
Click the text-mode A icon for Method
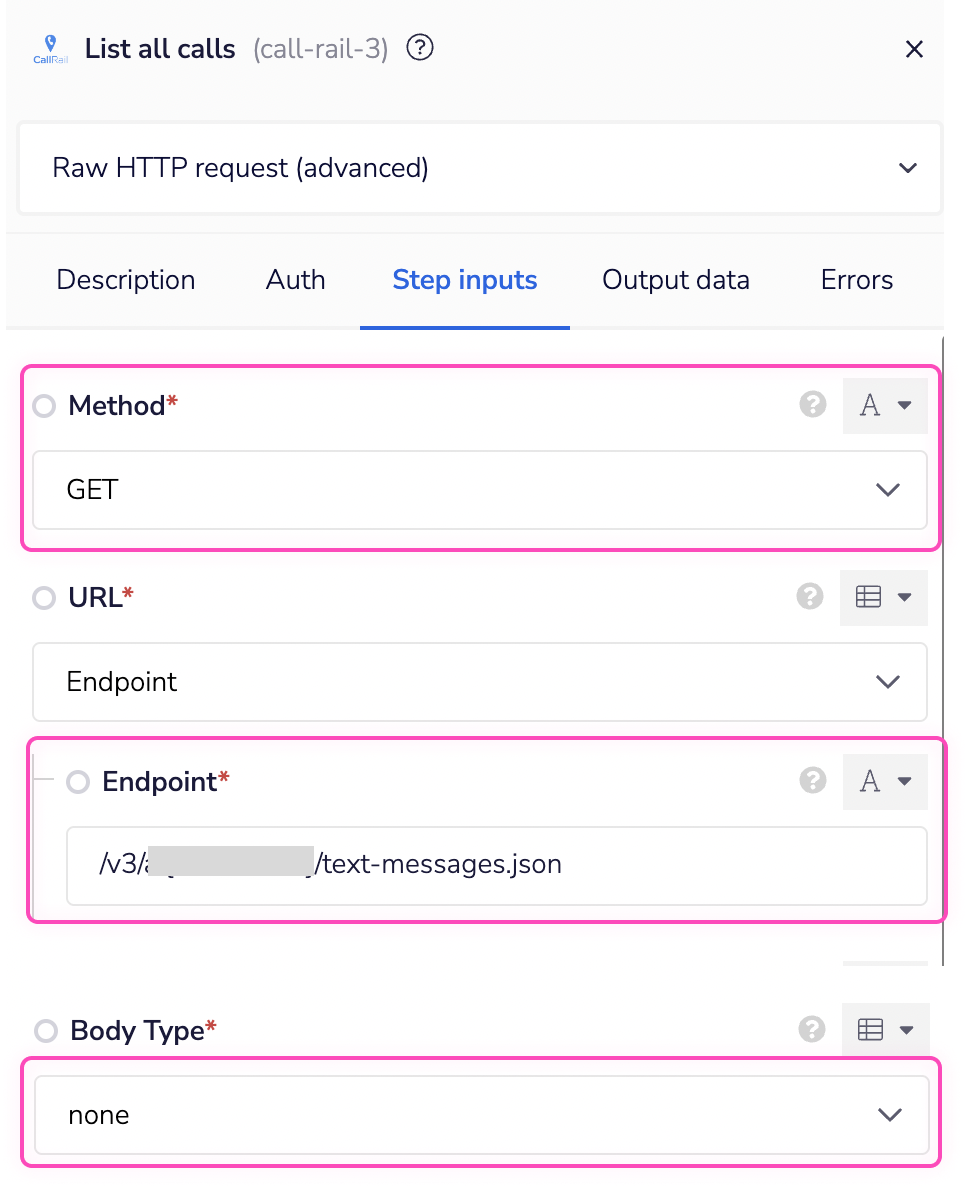tap(885, 405)
